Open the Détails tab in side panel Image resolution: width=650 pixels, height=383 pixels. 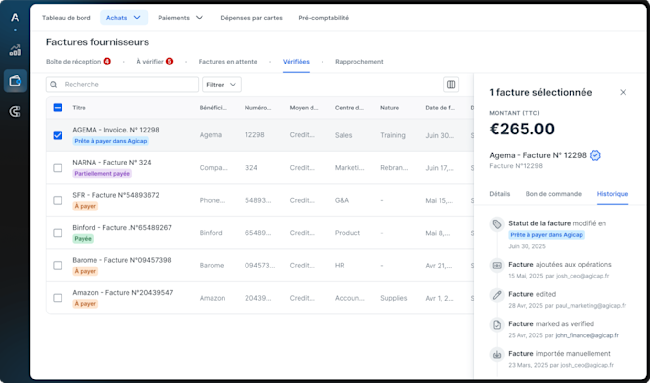500,194
